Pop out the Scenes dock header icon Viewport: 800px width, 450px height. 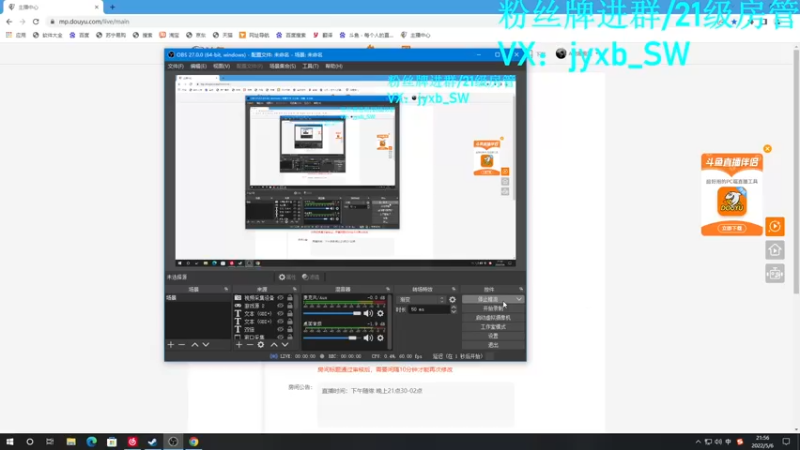(x=226, y=289)
